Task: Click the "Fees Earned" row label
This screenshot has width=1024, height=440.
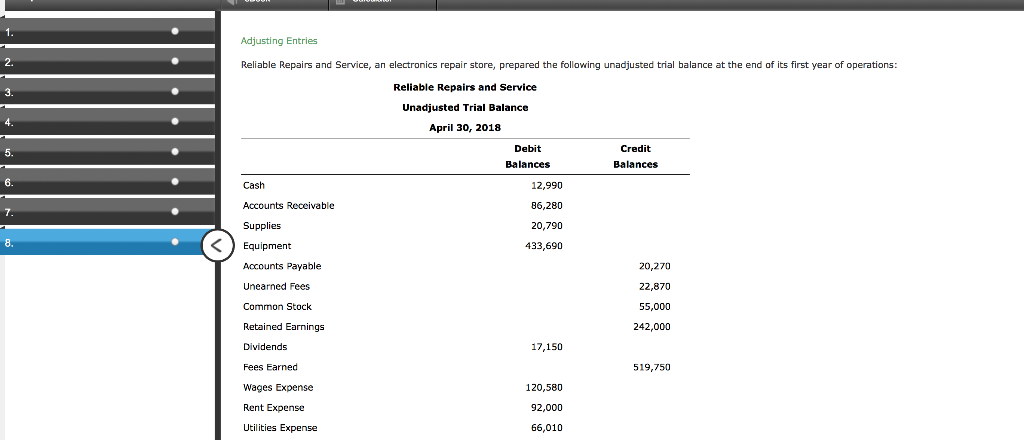Action: pyautogui.click(x=270, y=367)
